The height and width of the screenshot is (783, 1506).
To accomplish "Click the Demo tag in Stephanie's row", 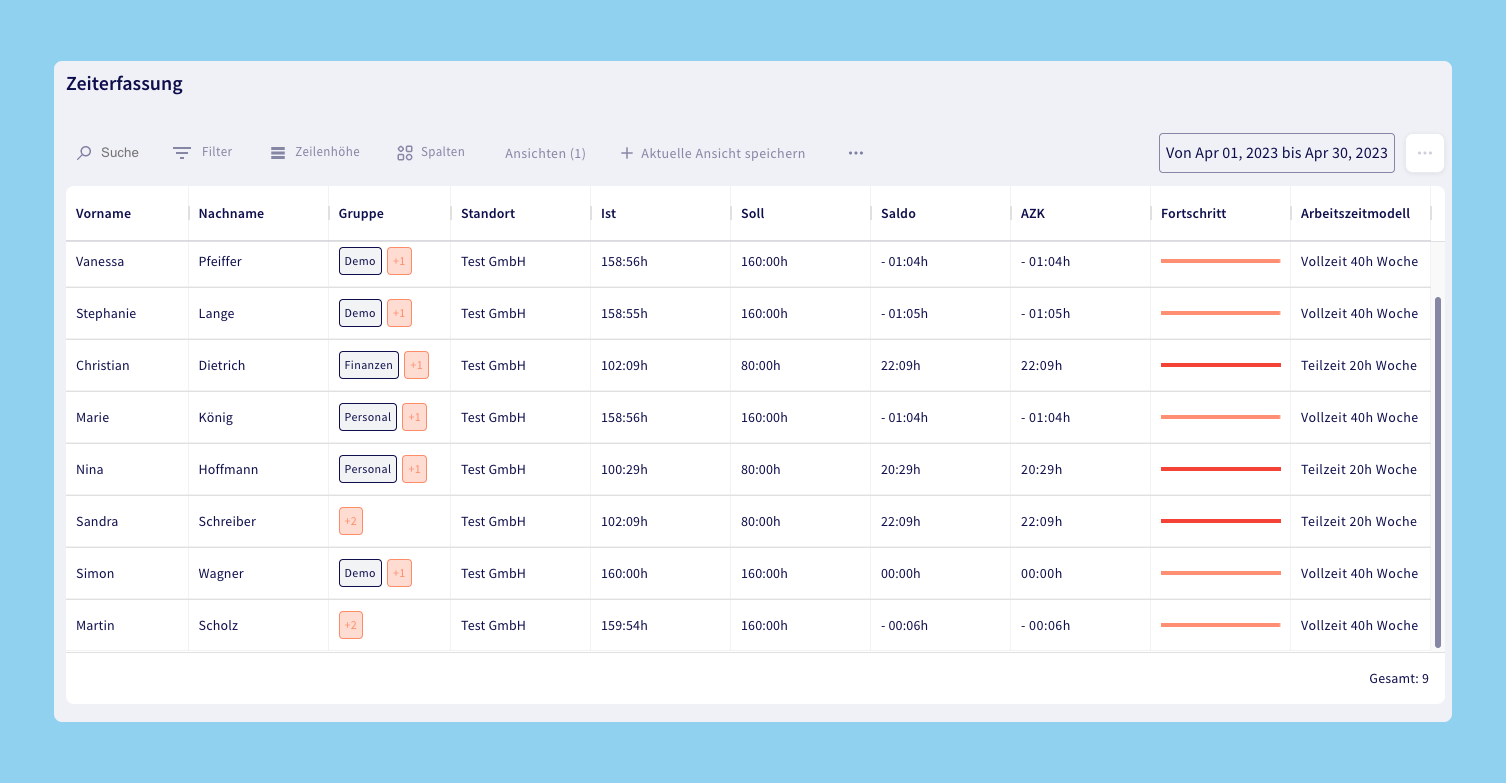I will tap(360, 313).
